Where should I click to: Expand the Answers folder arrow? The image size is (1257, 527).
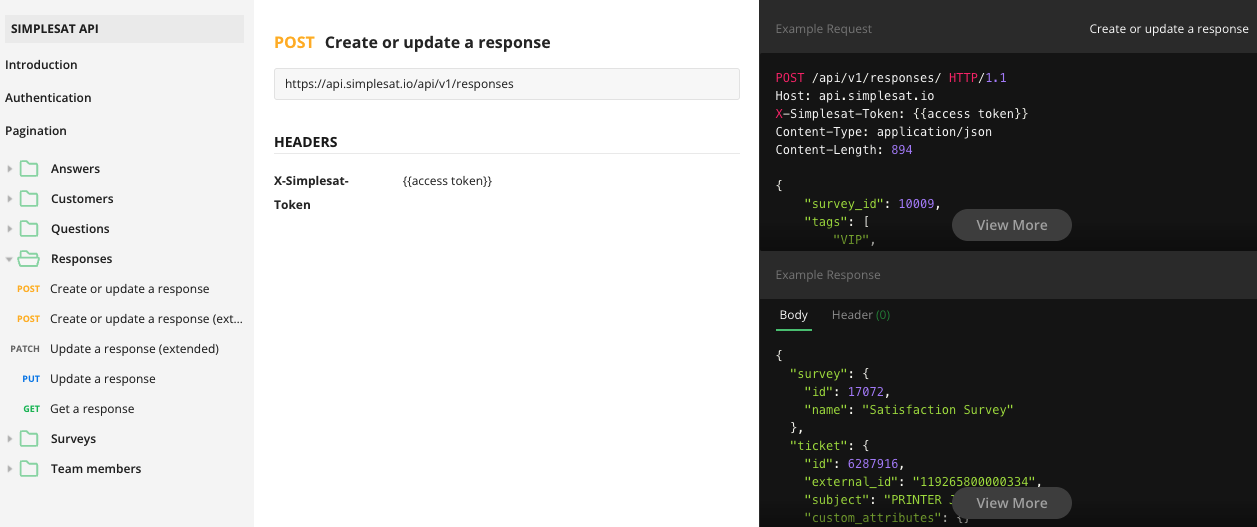point(10,169)
